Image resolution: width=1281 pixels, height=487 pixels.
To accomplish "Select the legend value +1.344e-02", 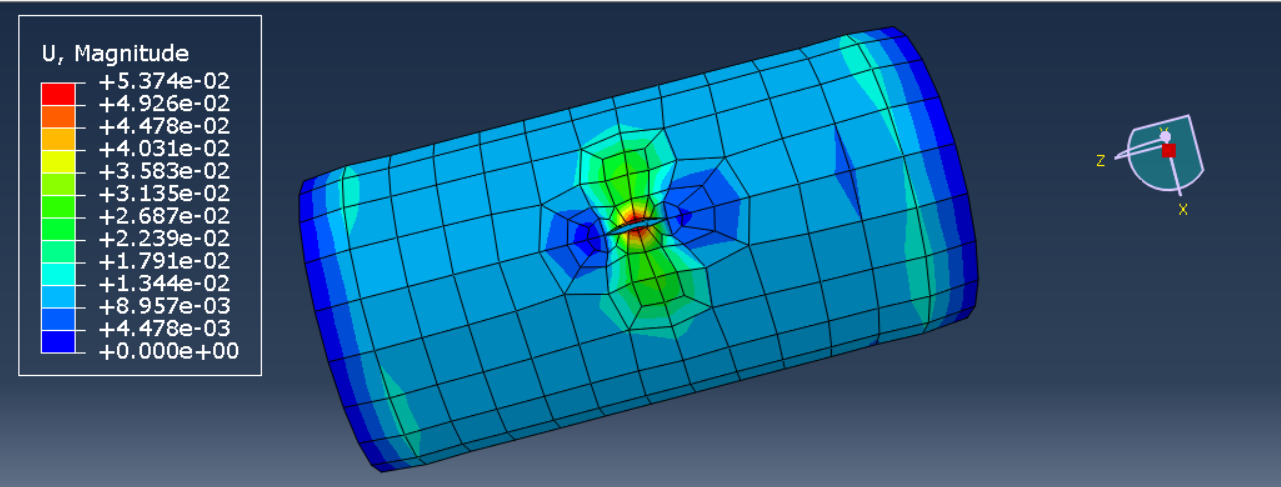I will click(164, 284).
